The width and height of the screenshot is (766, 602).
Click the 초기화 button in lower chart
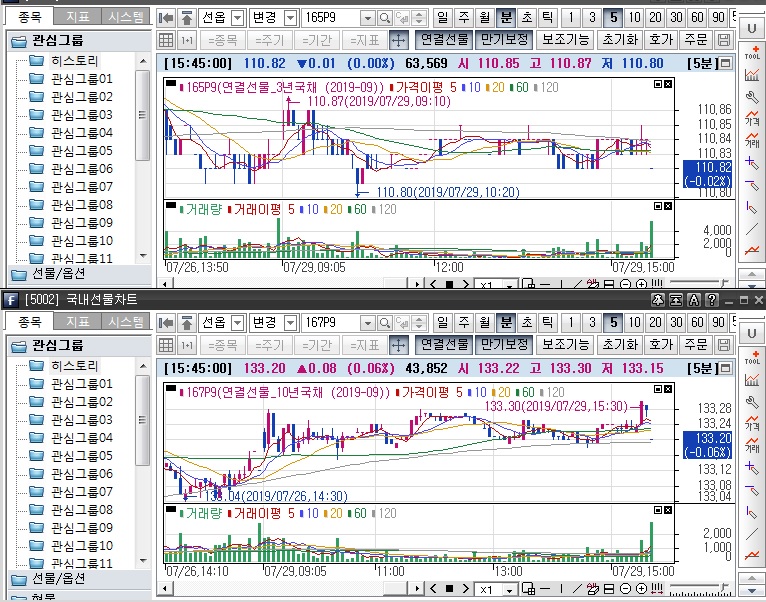(619, 345)
